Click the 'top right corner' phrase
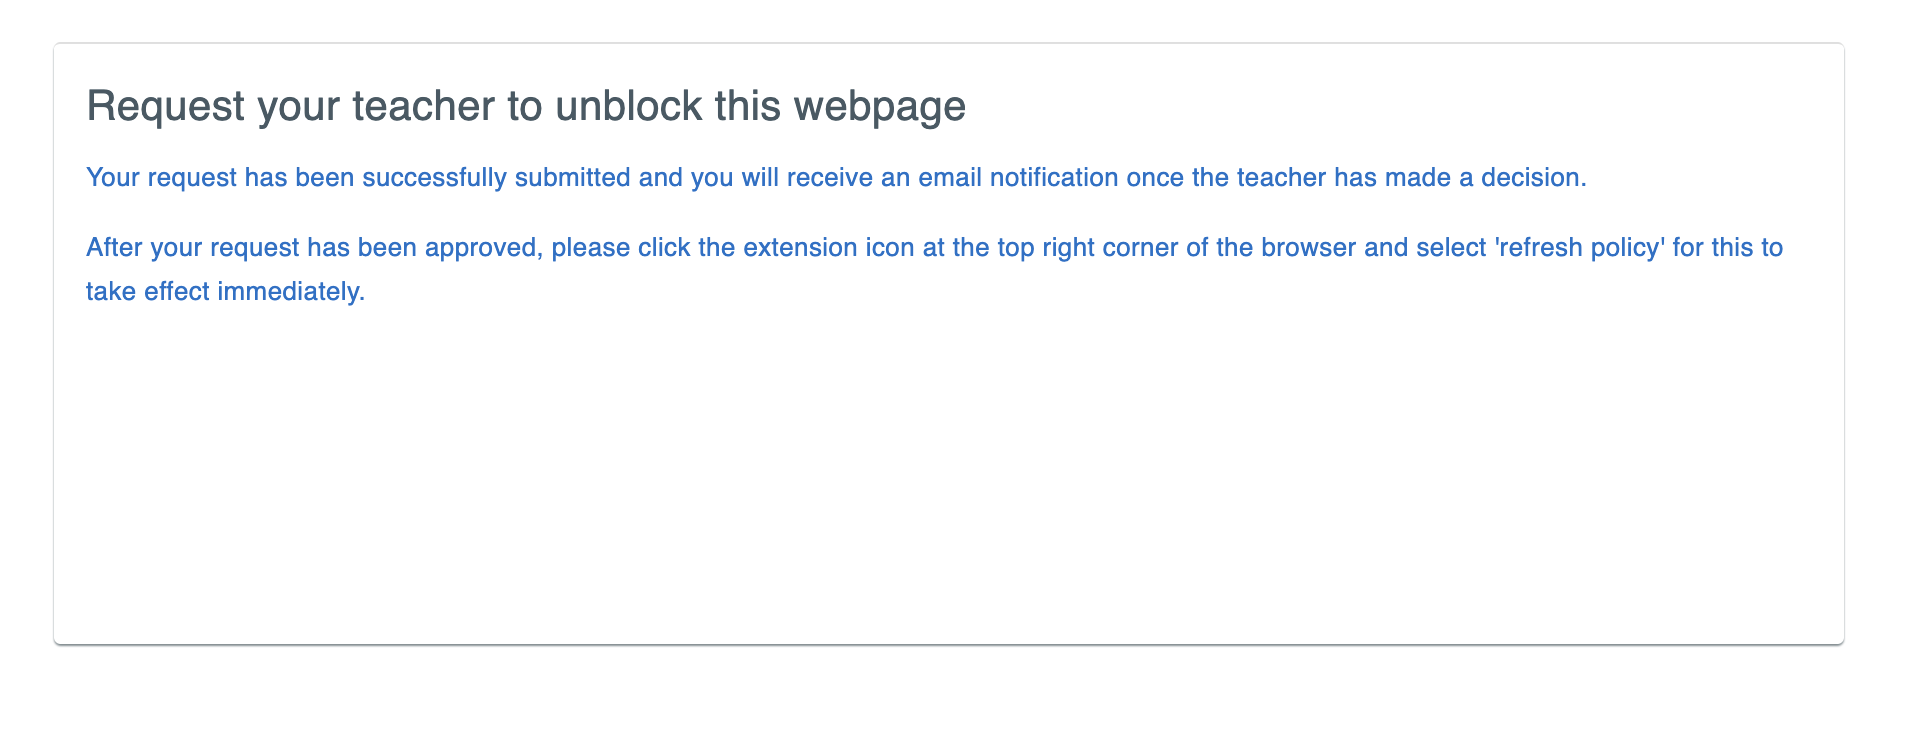This screenshot has height=730, width=1922. tap(1088, 248)
